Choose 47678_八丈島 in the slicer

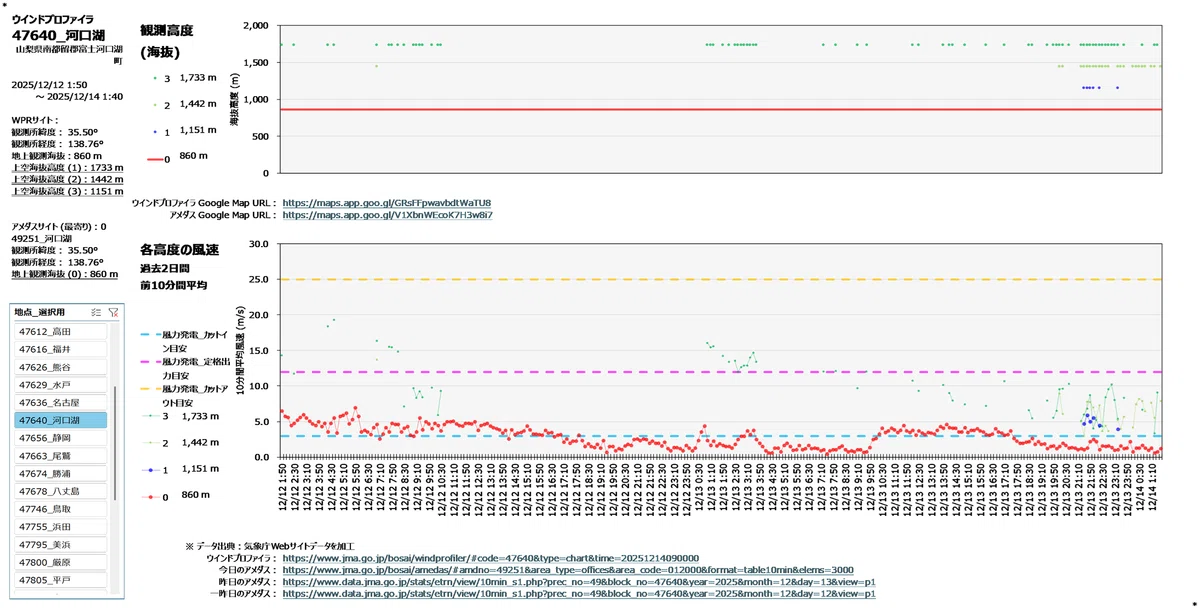coord(61,492)
